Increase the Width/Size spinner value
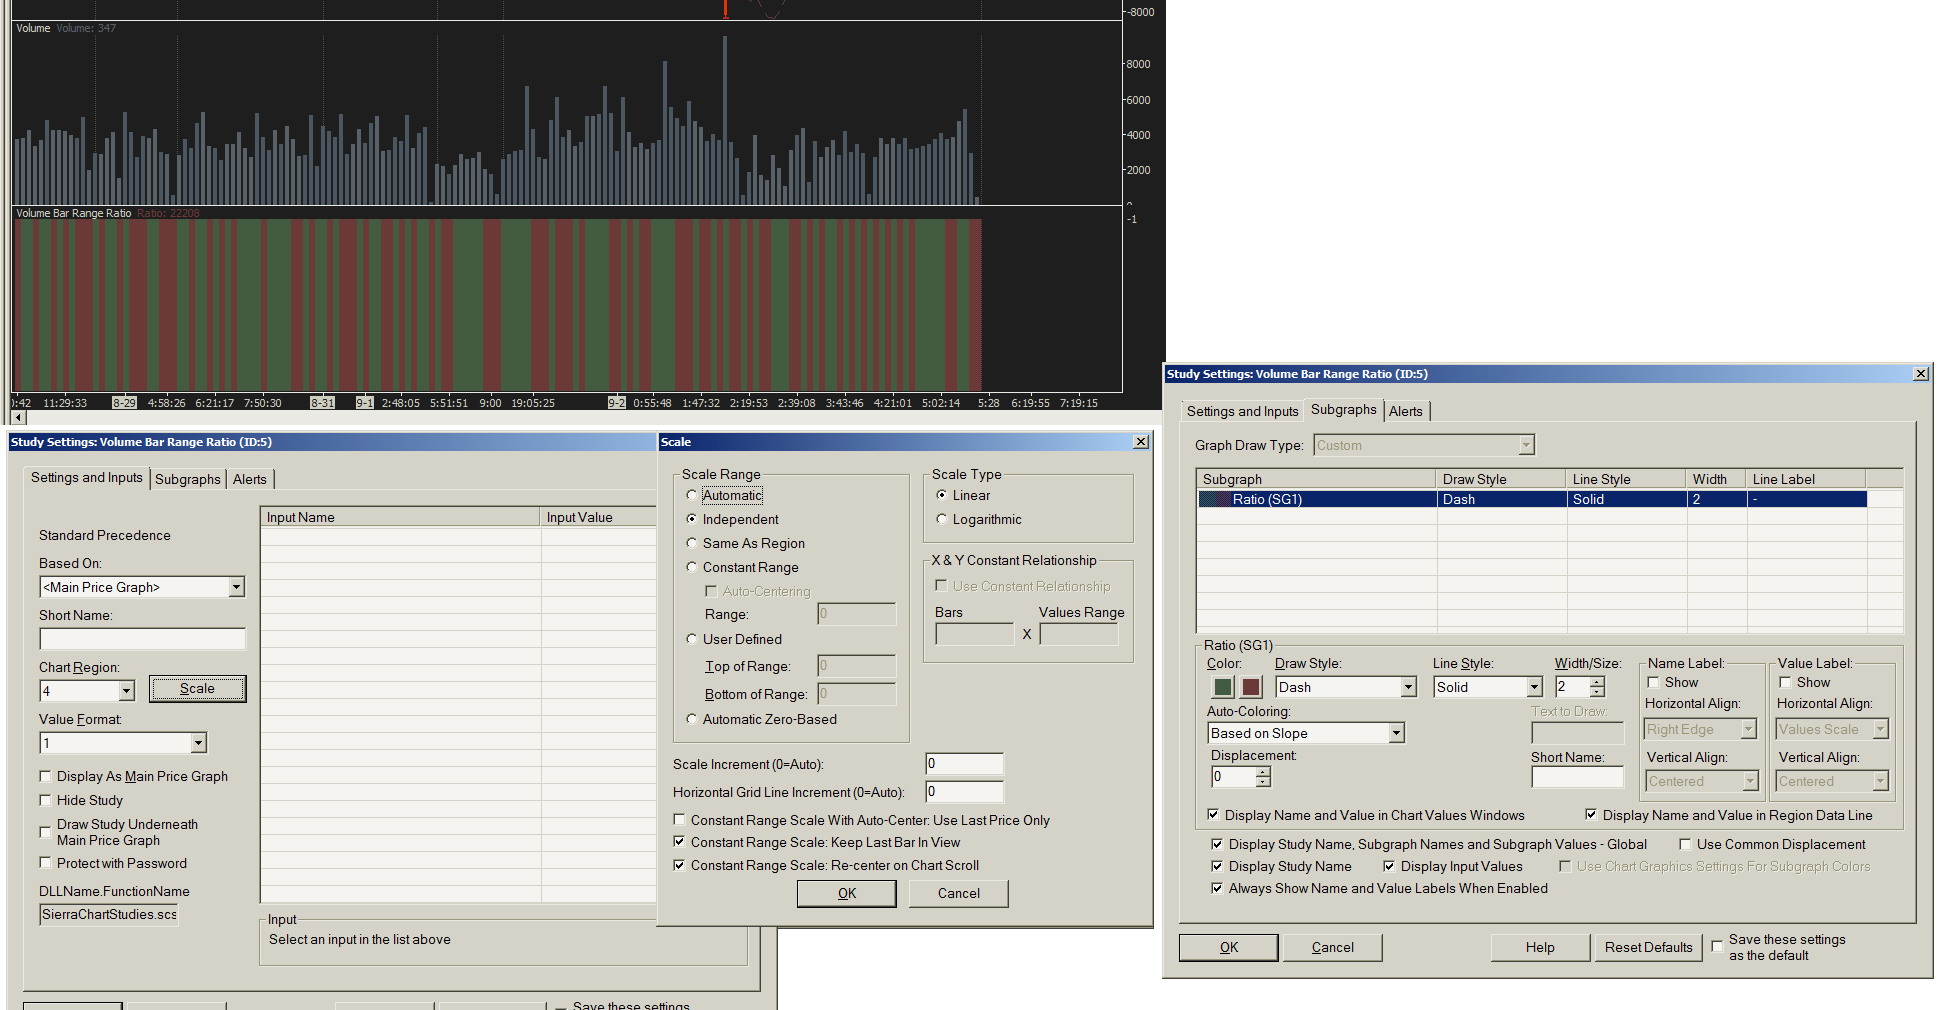The height and width of the screenshot is (1010, 1946). click(x=1597, y=682)
